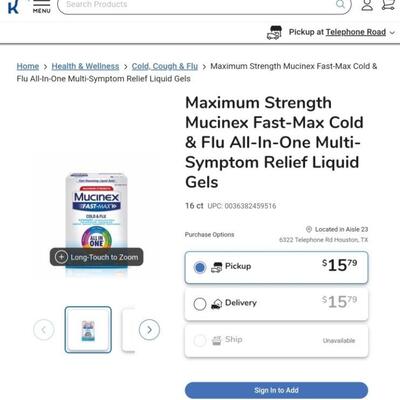
Task: Show previous product image arrow
Action: [44, 330]
